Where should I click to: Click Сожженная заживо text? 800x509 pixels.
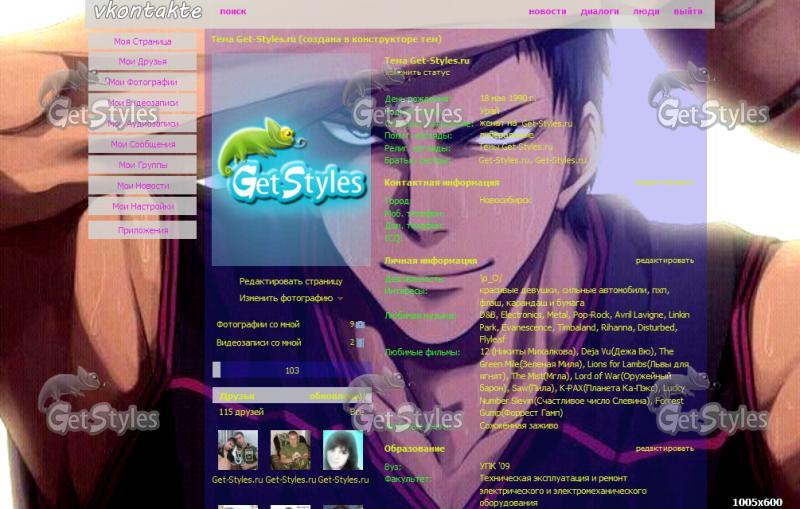pyautogui.click(x=518, y=425)
